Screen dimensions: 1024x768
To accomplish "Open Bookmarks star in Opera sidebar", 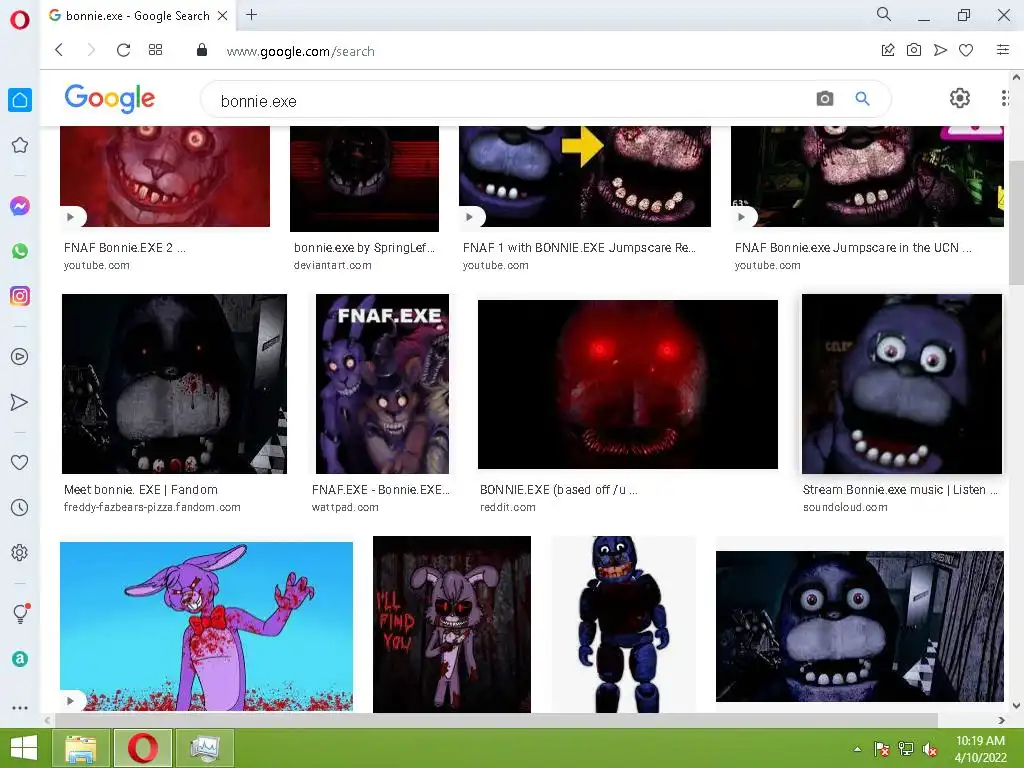I will (20, 145).
